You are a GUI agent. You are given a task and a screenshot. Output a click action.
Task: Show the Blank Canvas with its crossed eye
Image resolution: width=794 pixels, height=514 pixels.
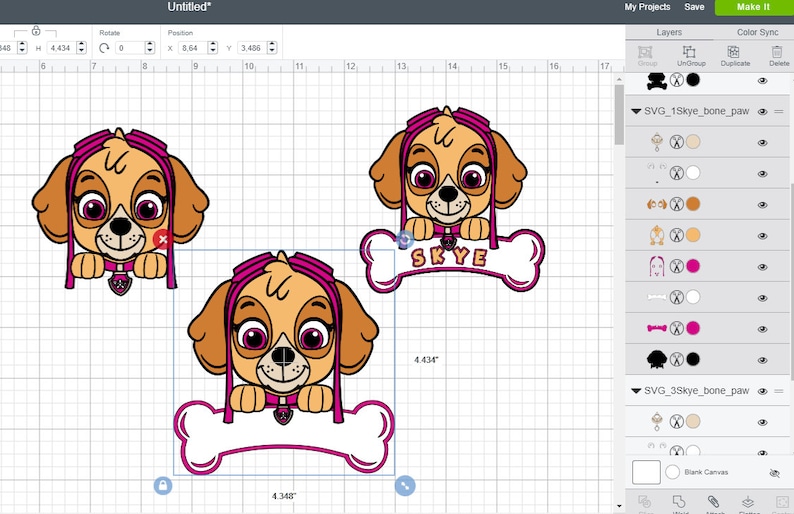[x=774, y=473]
